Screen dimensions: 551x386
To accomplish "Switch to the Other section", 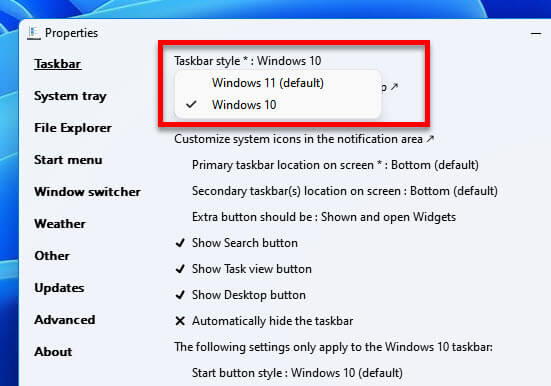I will tap(52, 256).
